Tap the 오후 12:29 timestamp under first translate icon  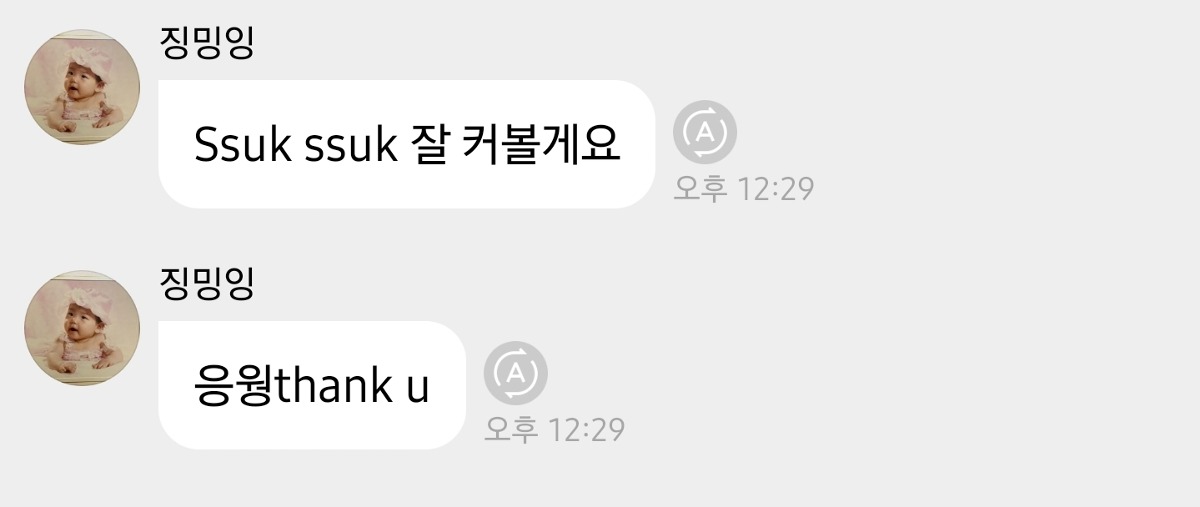coord(744,188)
